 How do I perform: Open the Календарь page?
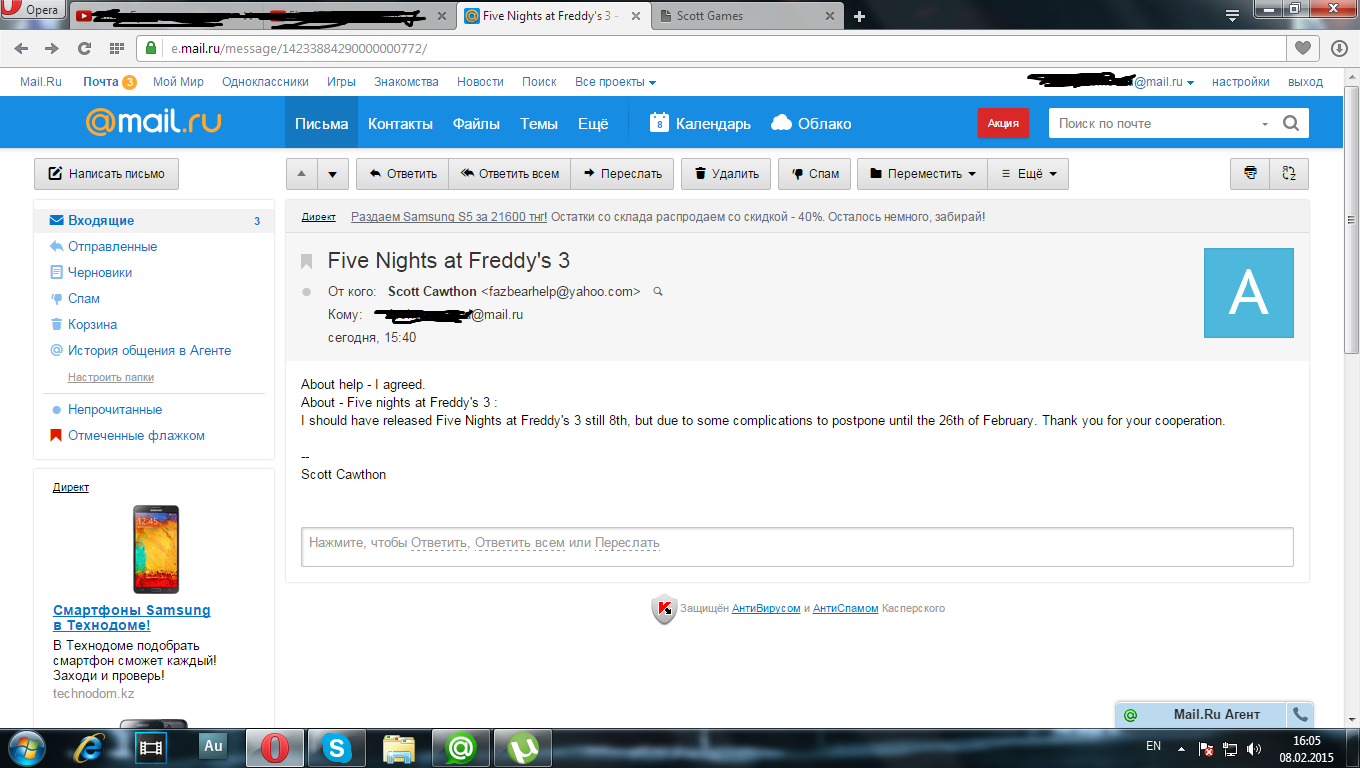[700, 123]
